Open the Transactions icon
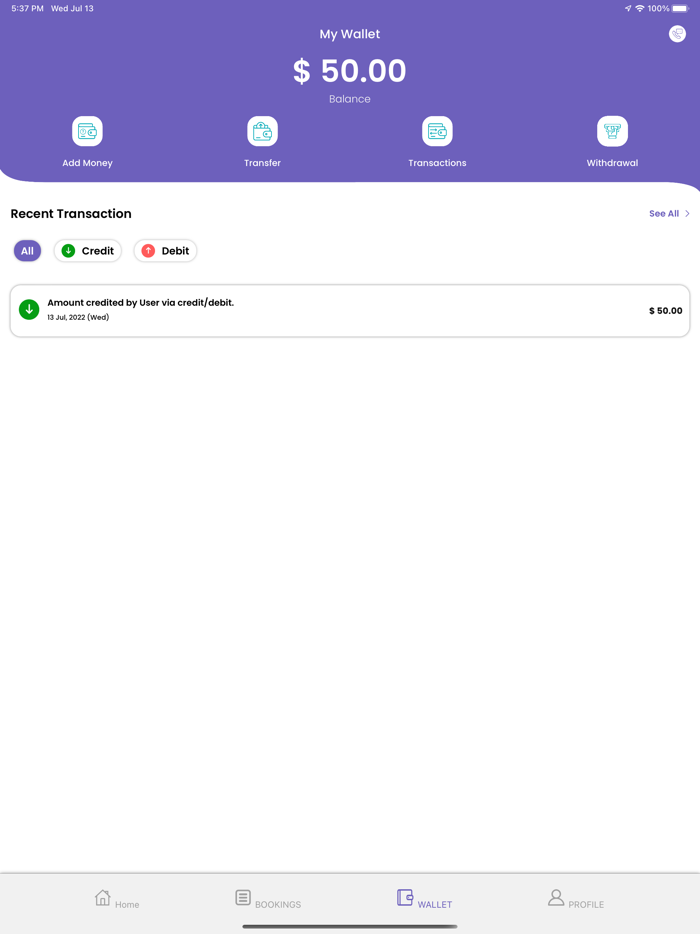This screenshot has height=934, width=700. (x=437, y=131)
